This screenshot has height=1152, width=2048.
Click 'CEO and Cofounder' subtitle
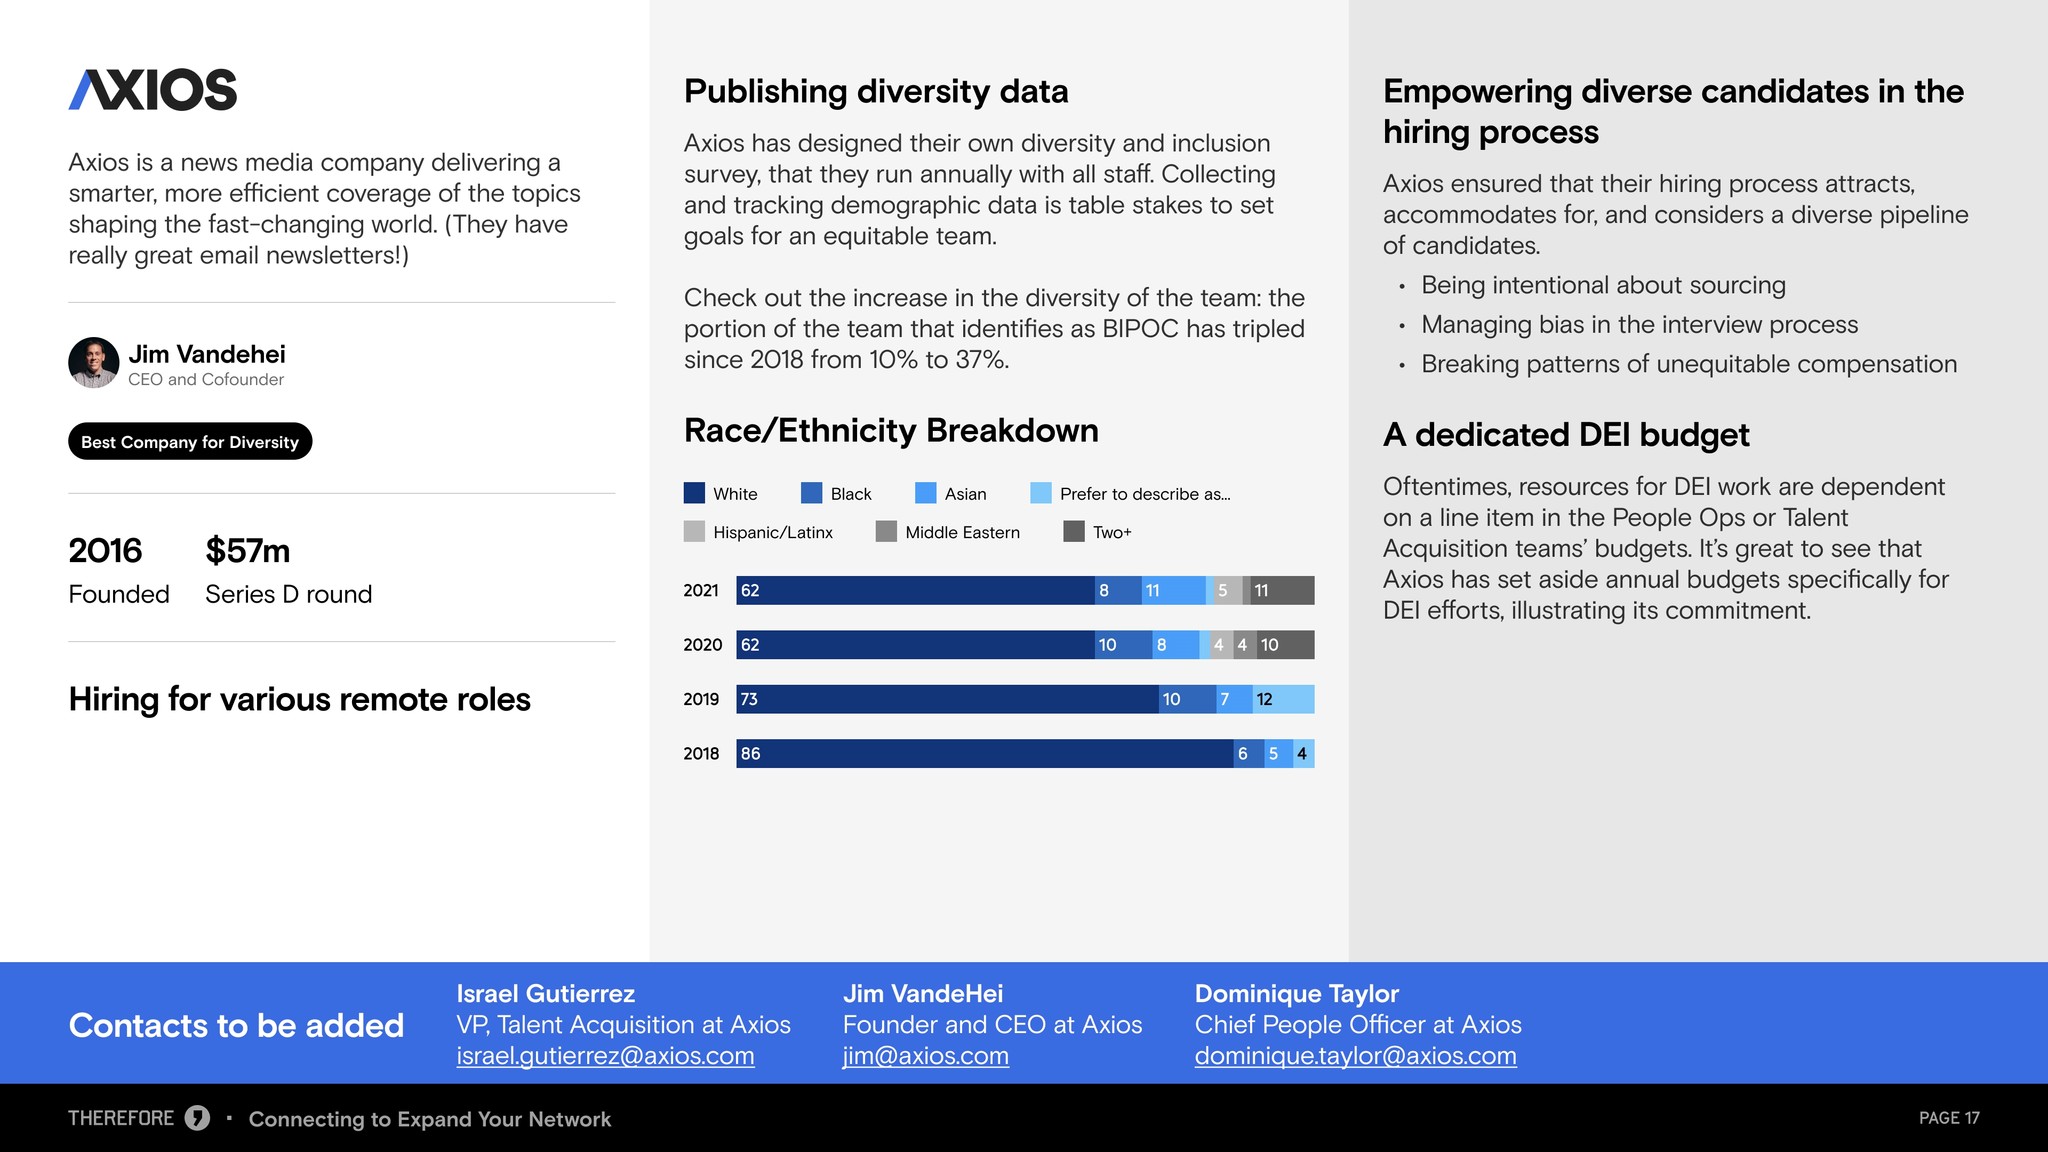click(x=206, y=380)
